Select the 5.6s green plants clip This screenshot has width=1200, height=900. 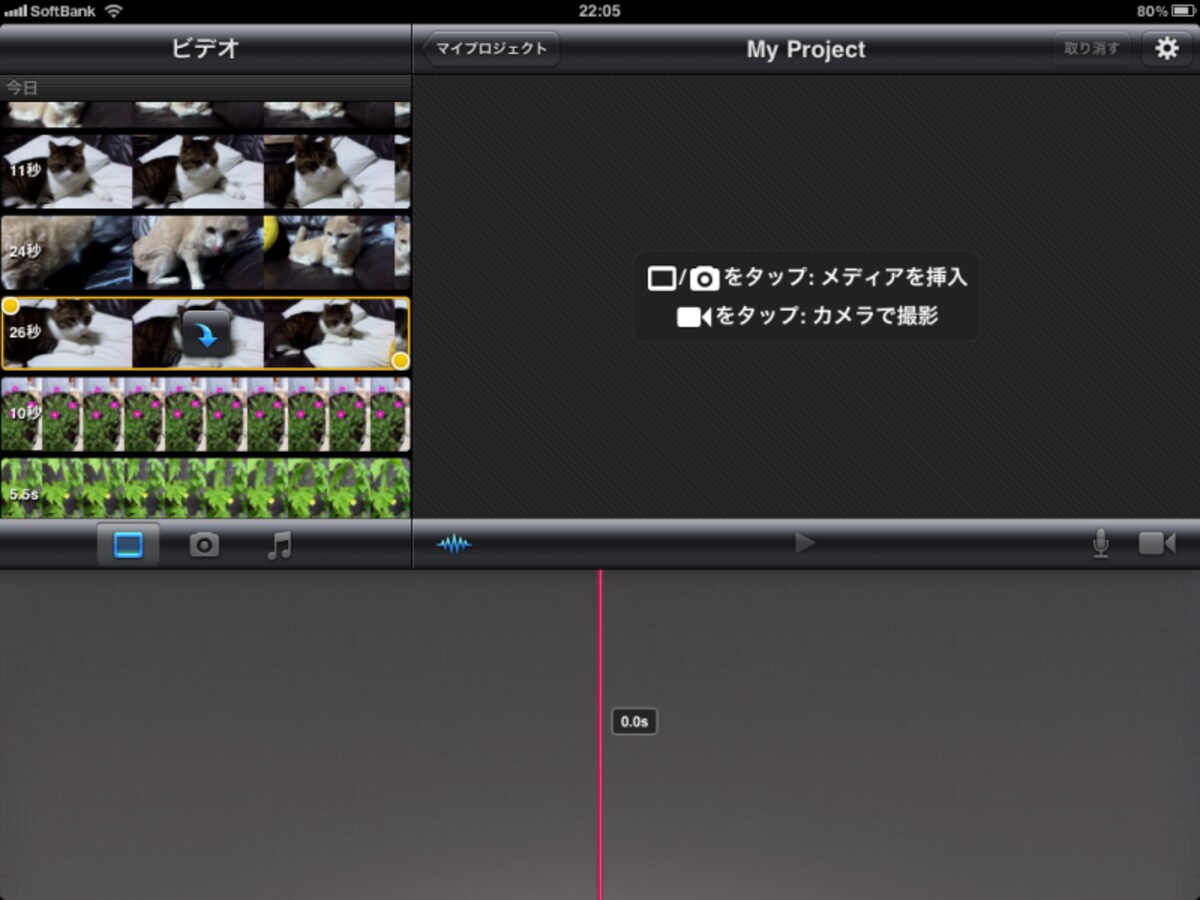coord(205,488)
